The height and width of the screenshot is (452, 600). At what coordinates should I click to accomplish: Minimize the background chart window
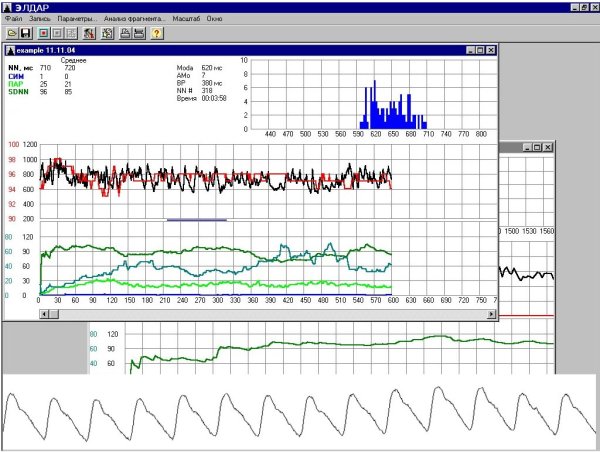tap(527, 147)
